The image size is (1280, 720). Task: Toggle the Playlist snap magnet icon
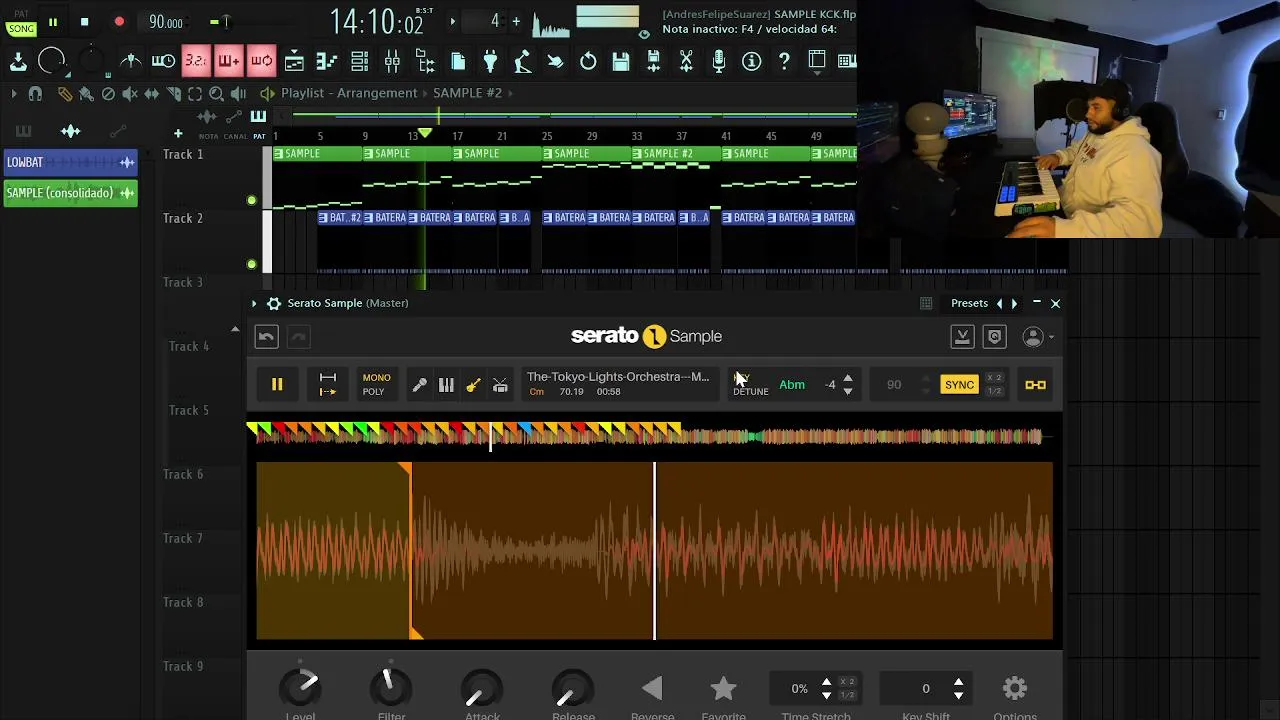point(35,93)
